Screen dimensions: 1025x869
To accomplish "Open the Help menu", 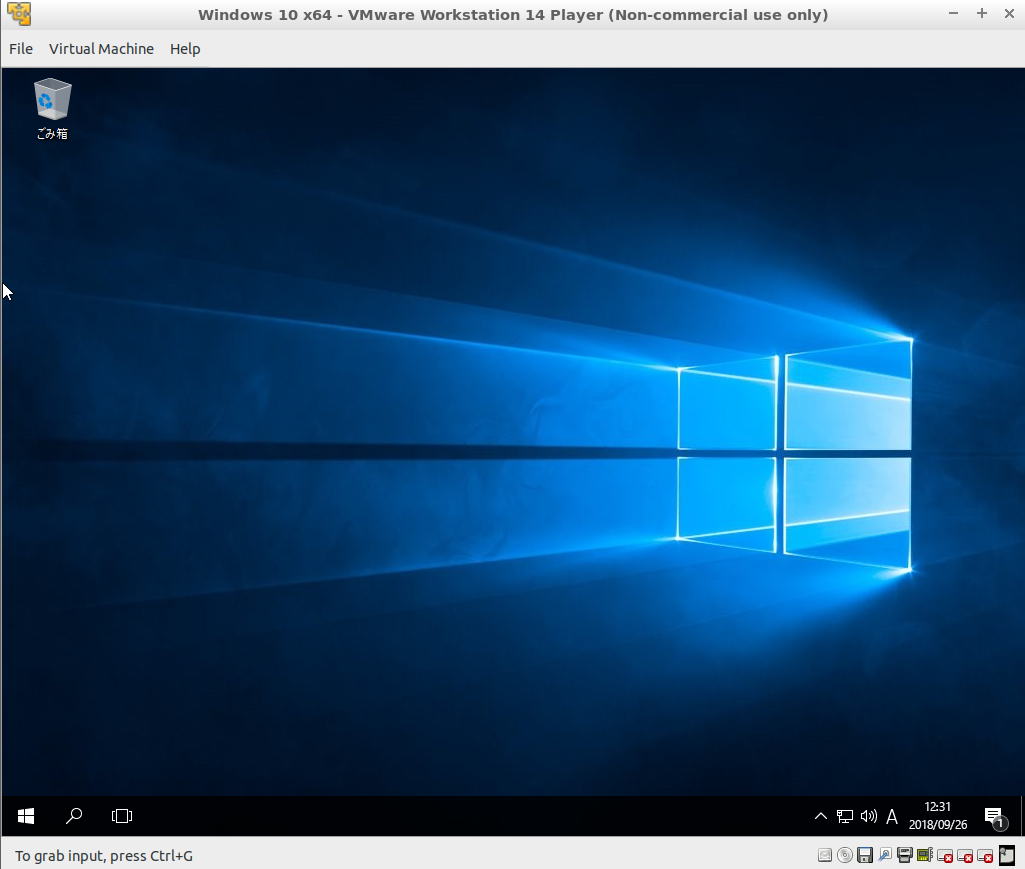I will [x=185, y=49].
